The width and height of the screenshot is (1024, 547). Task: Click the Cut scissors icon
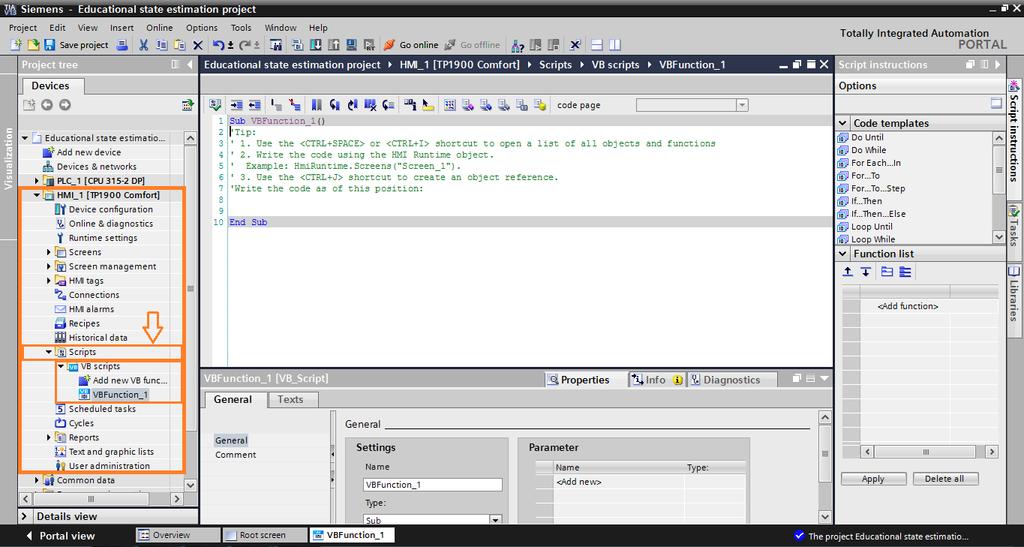coord(144,45)
